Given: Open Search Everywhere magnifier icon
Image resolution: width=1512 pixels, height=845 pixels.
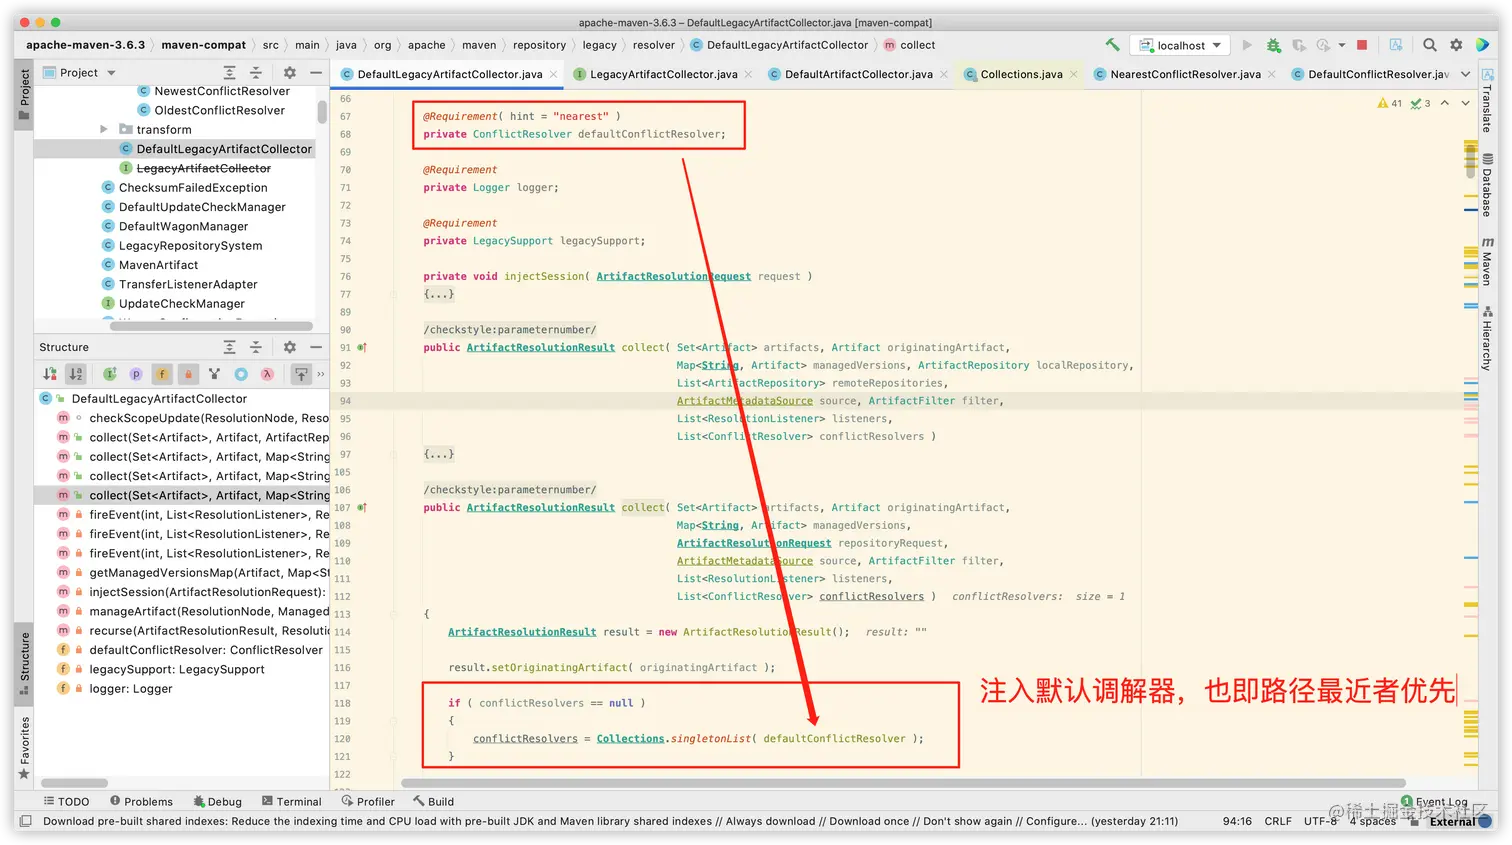Looking at the screenshot, I should [1430, 45].
